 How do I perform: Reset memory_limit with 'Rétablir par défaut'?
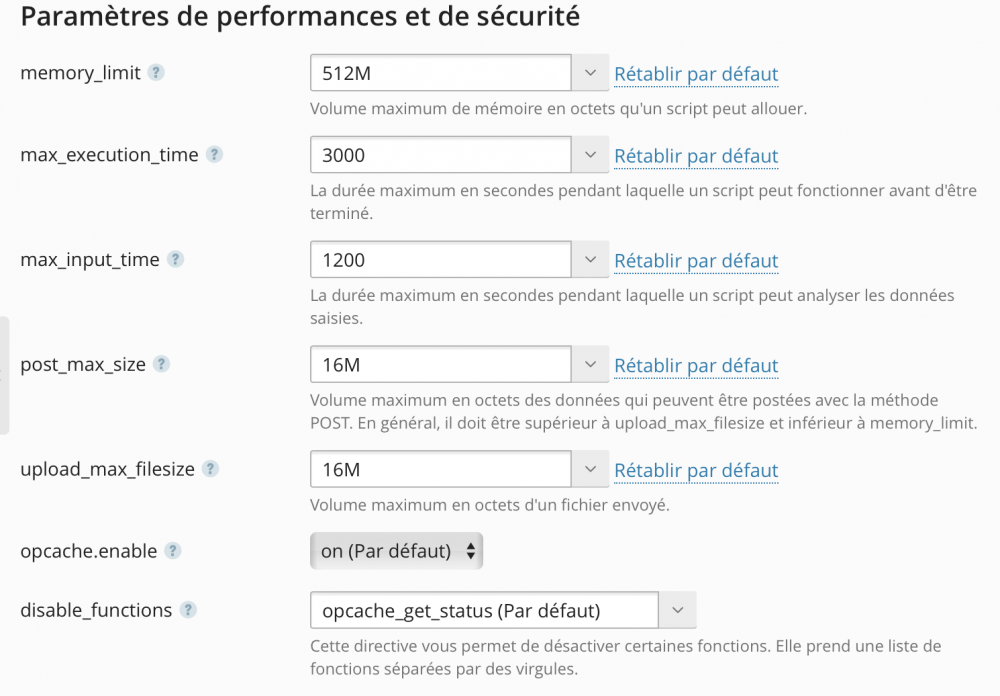[x=696, y=74]
